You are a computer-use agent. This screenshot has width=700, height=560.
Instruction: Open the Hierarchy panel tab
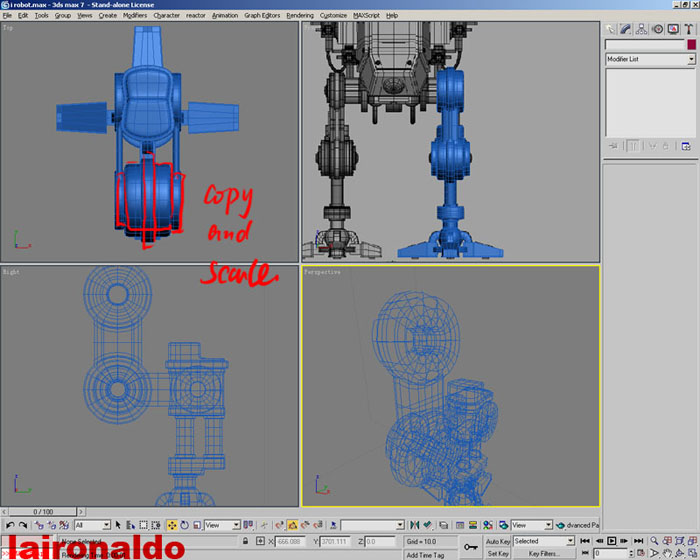pyautogui.click(x=641, y=29)
